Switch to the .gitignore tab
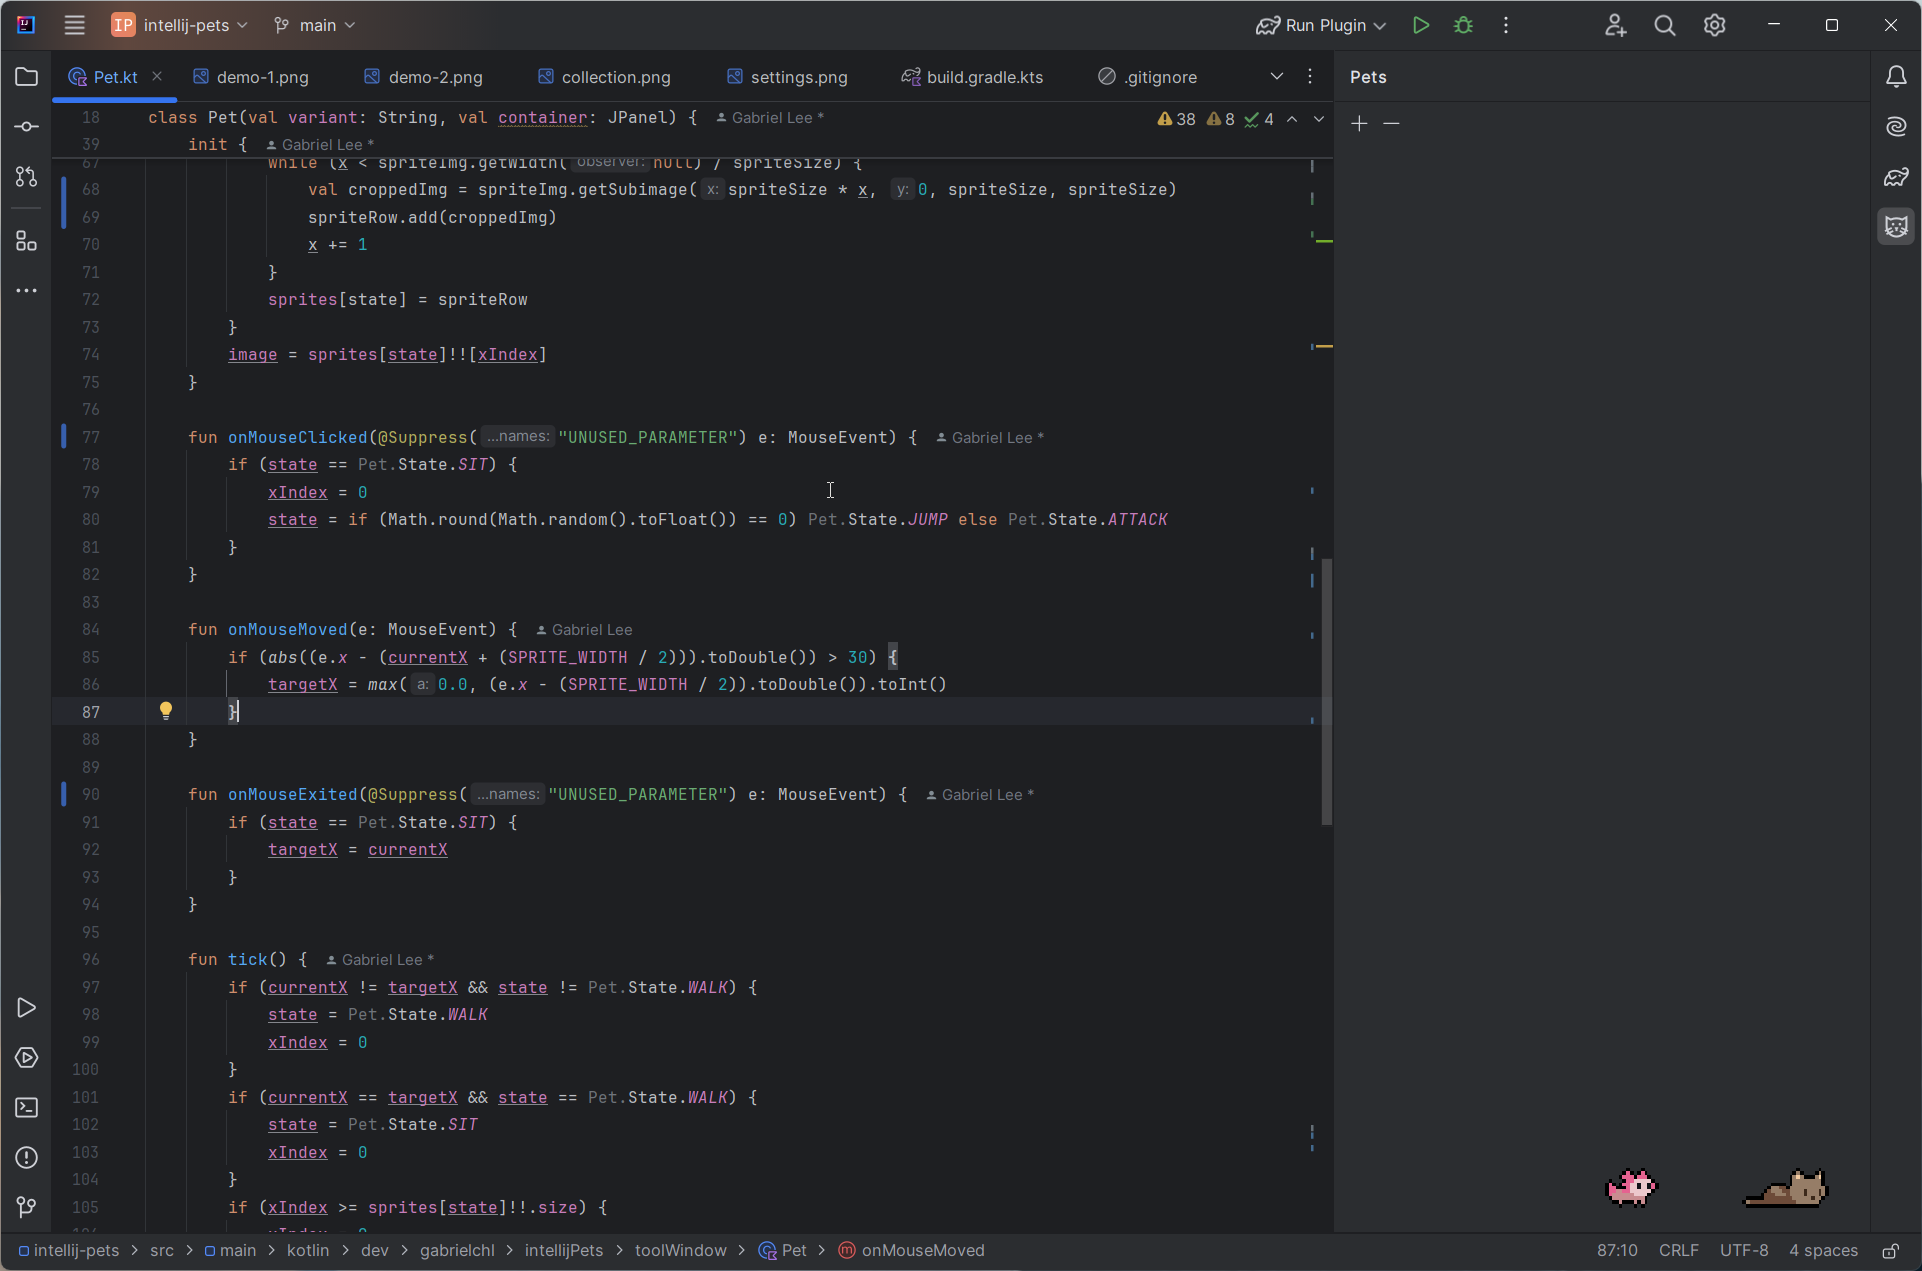1922x1271 pixels. pos(1148,77)
